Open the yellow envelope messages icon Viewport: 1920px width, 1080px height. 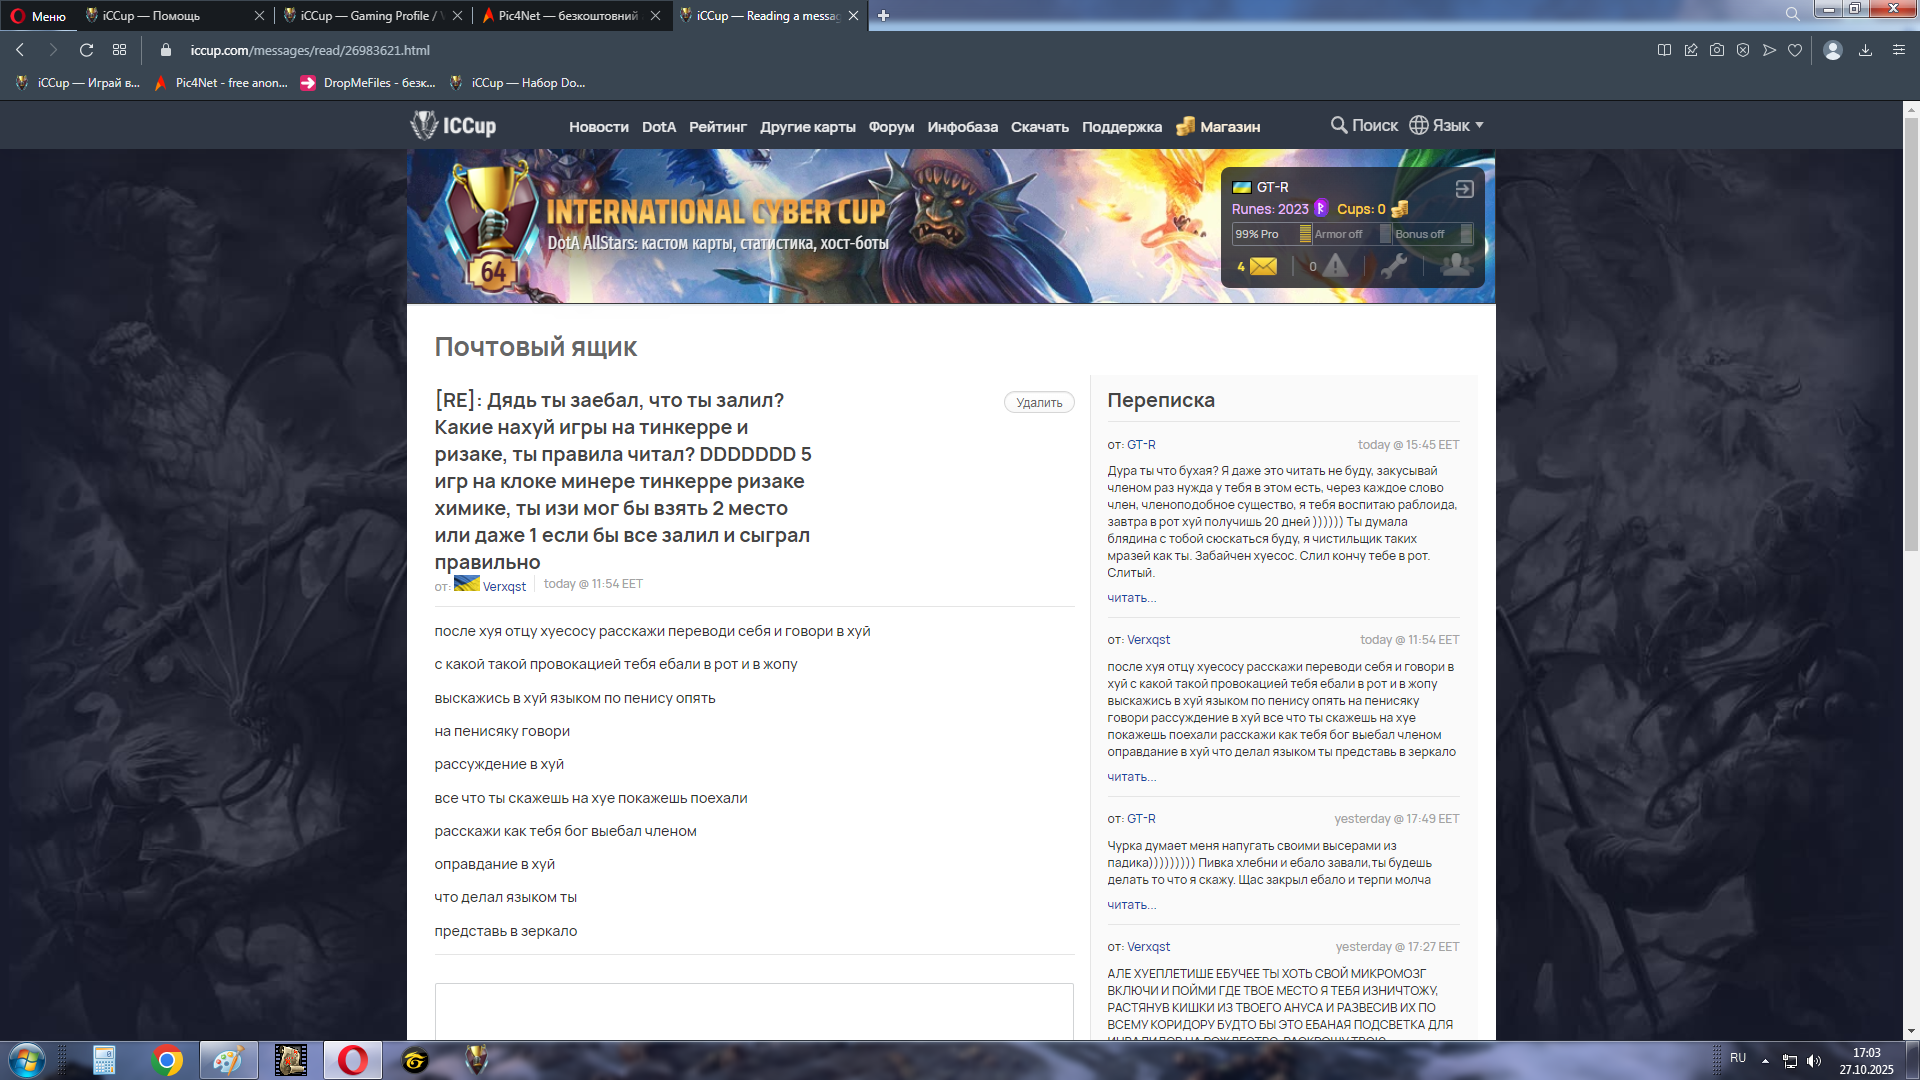click(x=1263, y=266)
